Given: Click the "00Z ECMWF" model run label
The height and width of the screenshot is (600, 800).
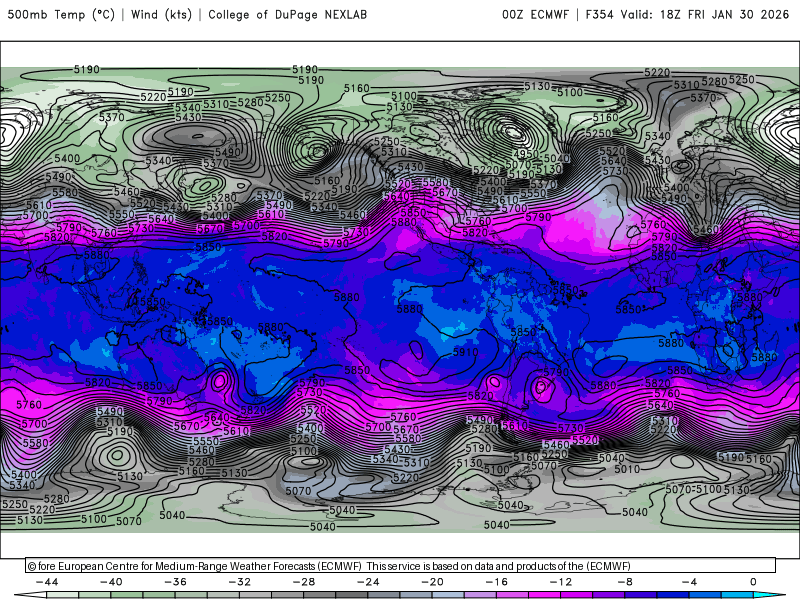Looking at the screenshot, I should [535, 14].
